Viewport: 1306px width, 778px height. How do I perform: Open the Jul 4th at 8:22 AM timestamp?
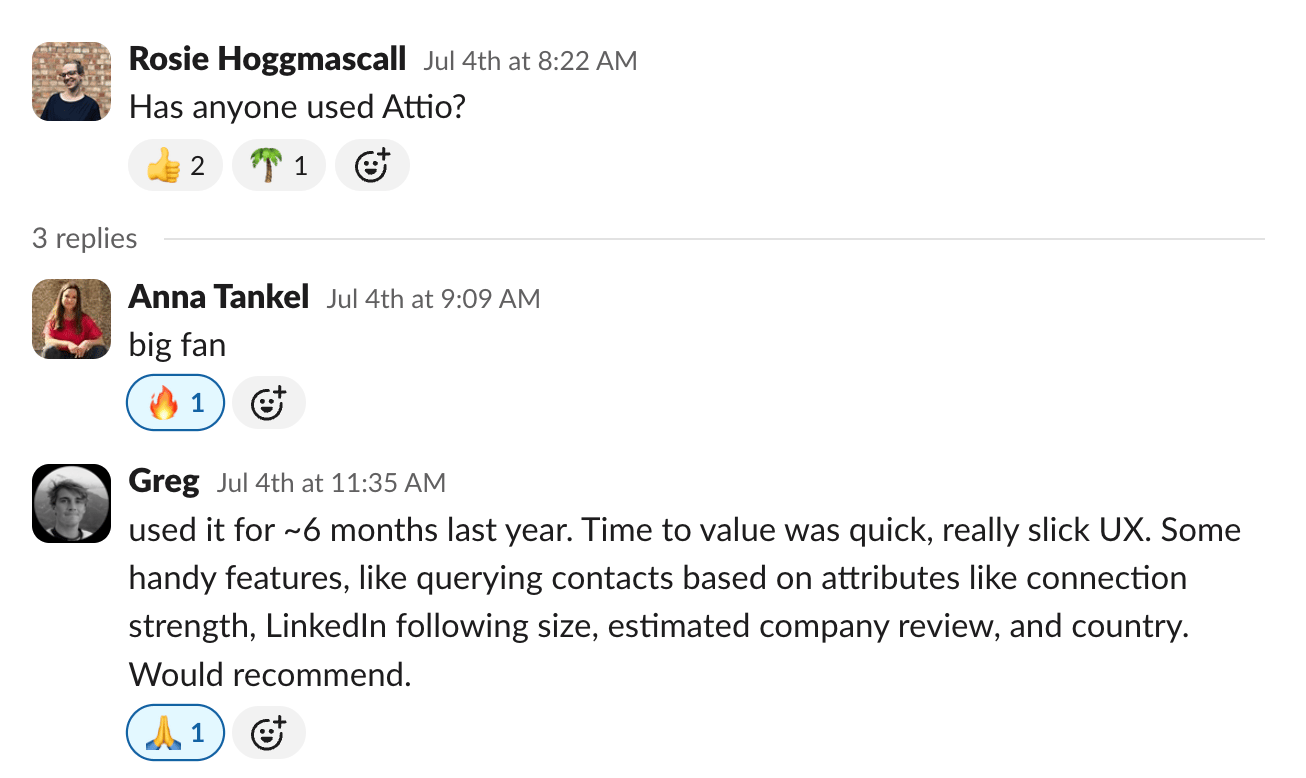(x=530, y=61)
